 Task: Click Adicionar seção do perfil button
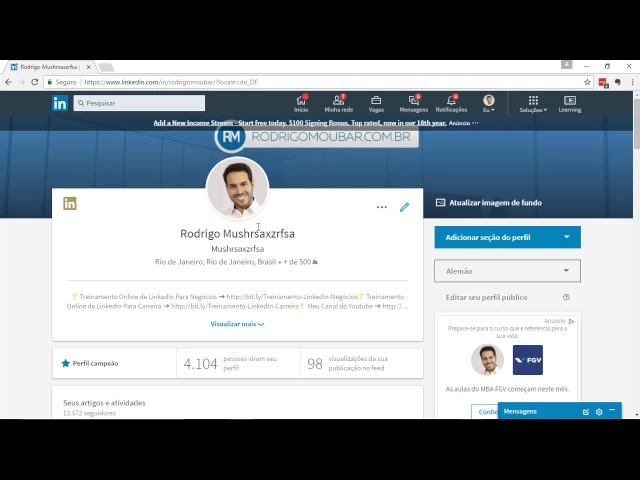click(x=507, y=237)
